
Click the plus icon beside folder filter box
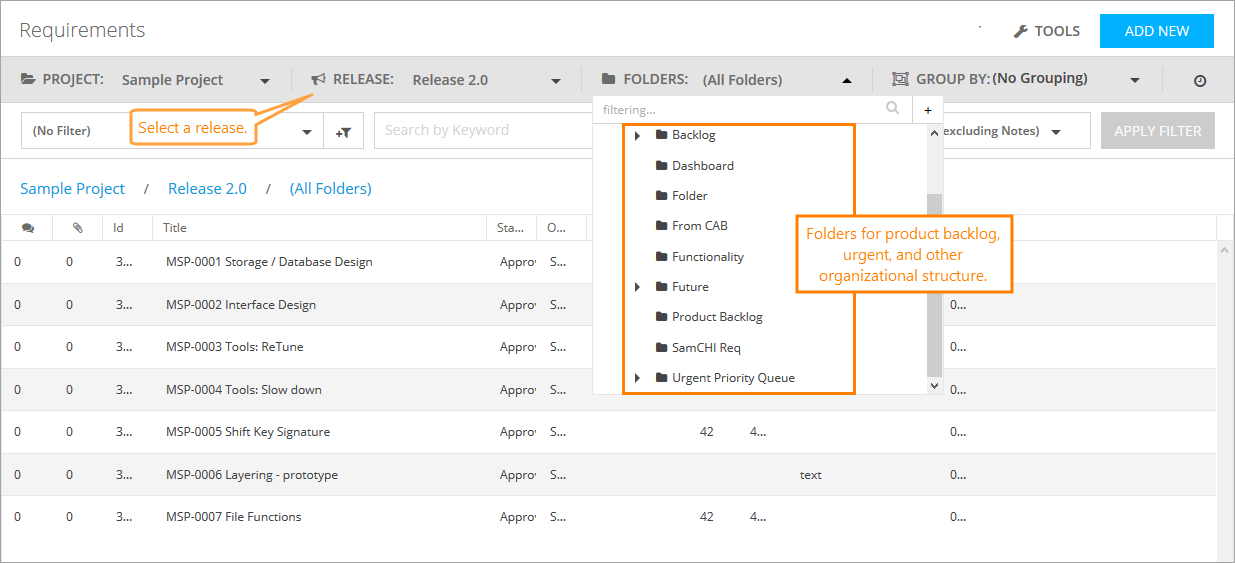[x=927, y=110]
